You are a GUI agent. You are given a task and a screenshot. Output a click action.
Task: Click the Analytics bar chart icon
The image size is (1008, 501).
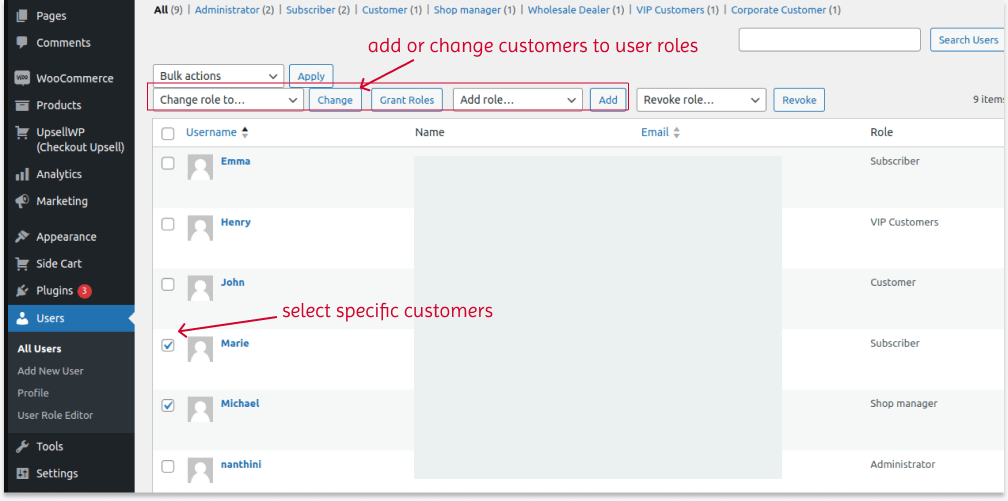click(x=22, y=174)
